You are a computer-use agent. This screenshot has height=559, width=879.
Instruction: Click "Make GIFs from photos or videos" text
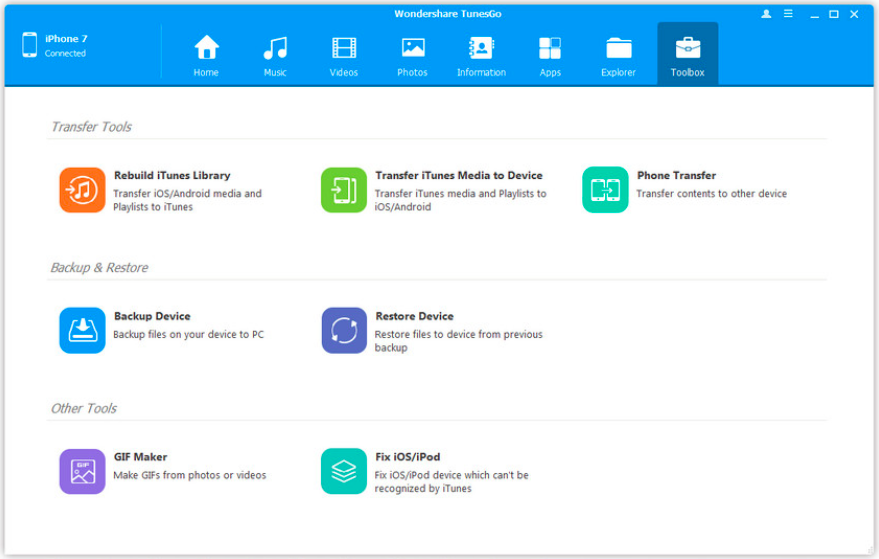point(189,475)
